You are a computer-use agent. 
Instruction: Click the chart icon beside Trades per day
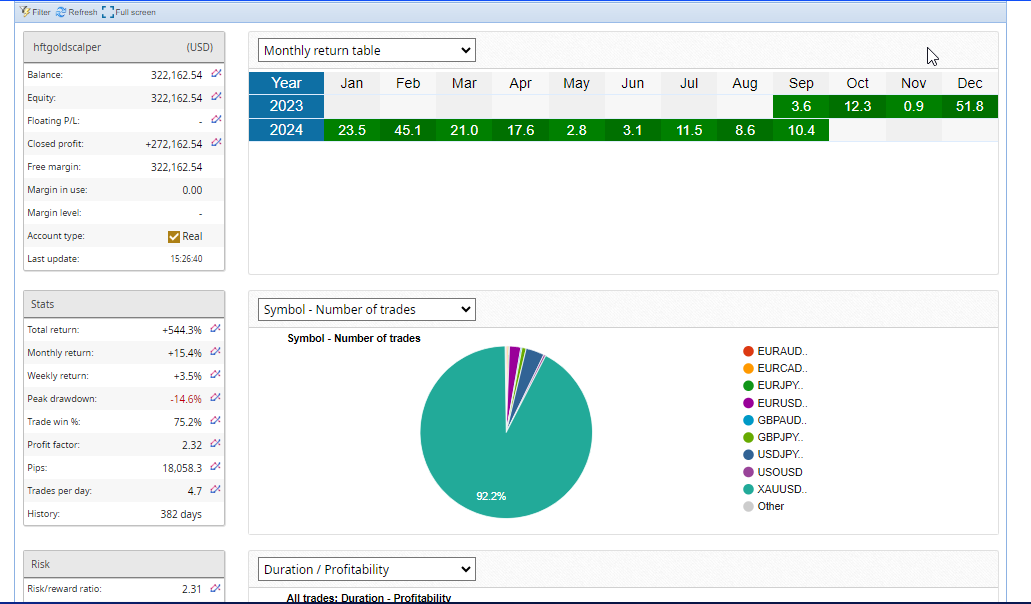[216, 490]
